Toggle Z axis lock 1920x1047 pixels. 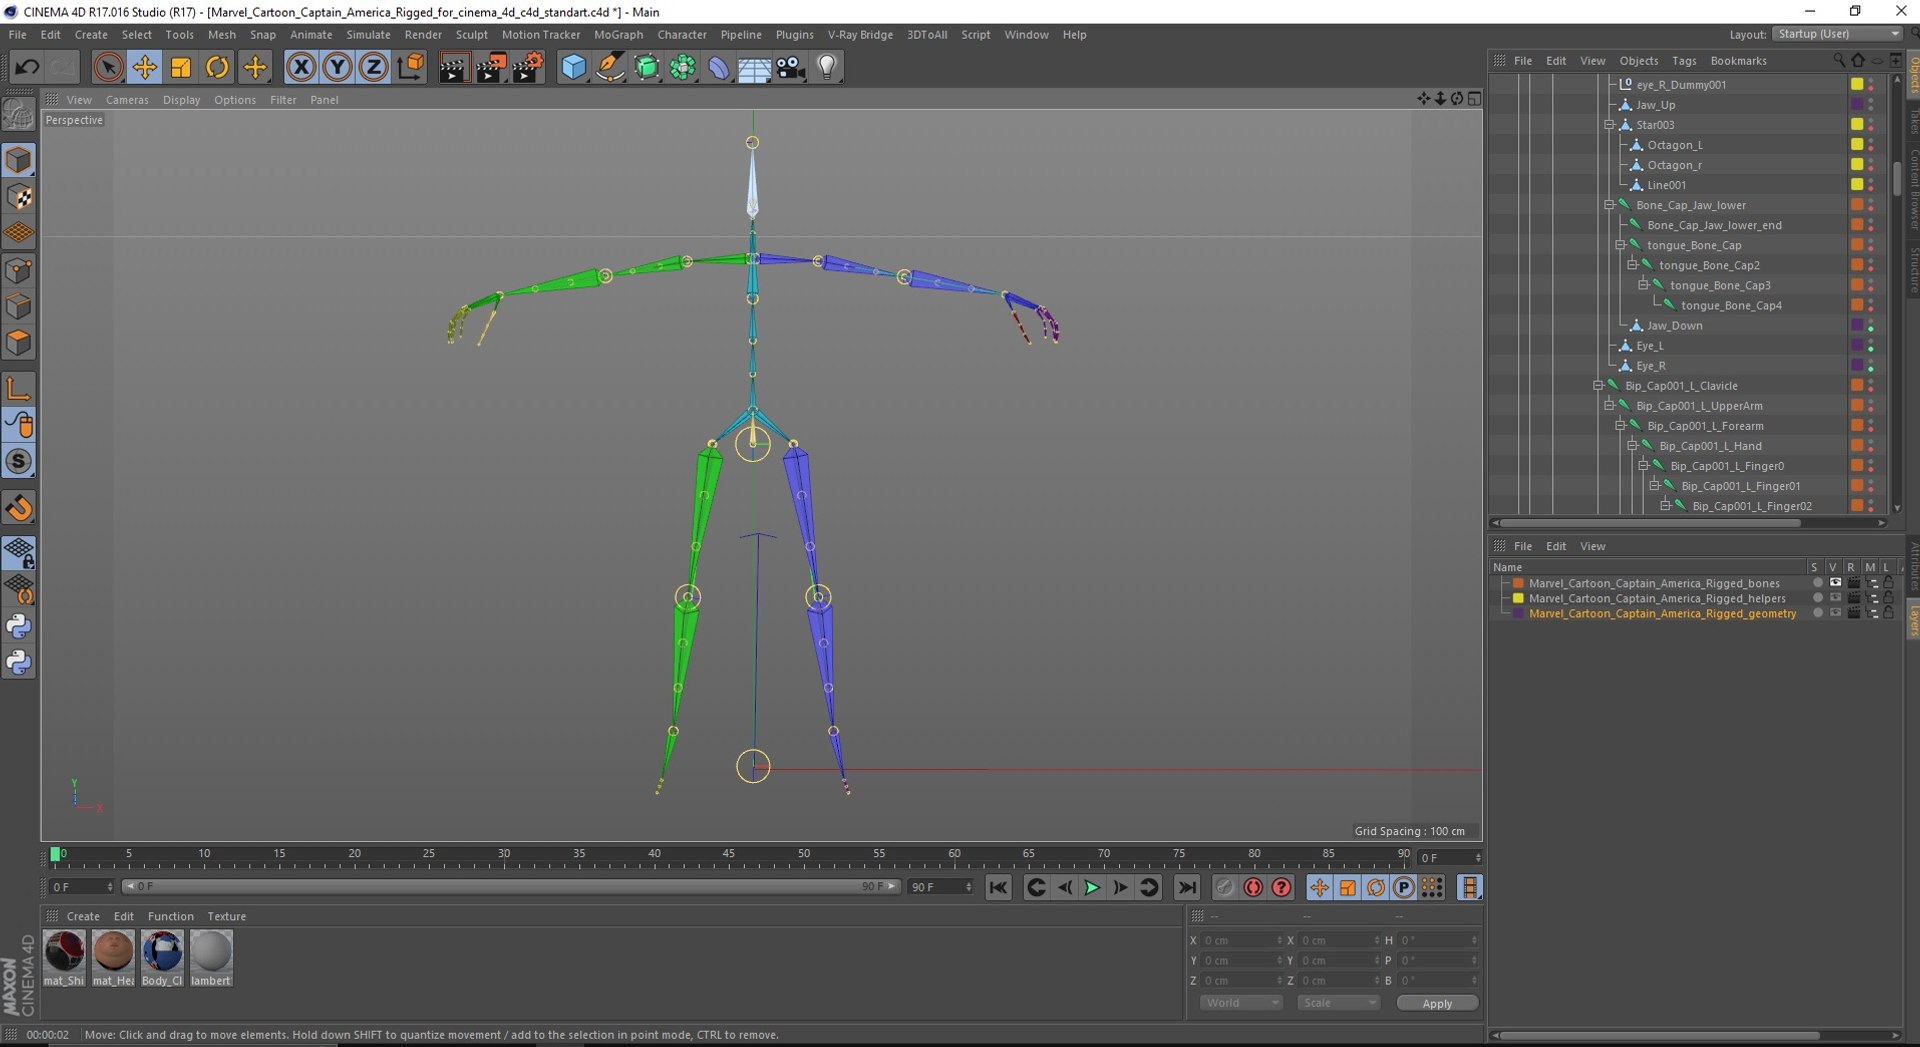pos(373,67)
